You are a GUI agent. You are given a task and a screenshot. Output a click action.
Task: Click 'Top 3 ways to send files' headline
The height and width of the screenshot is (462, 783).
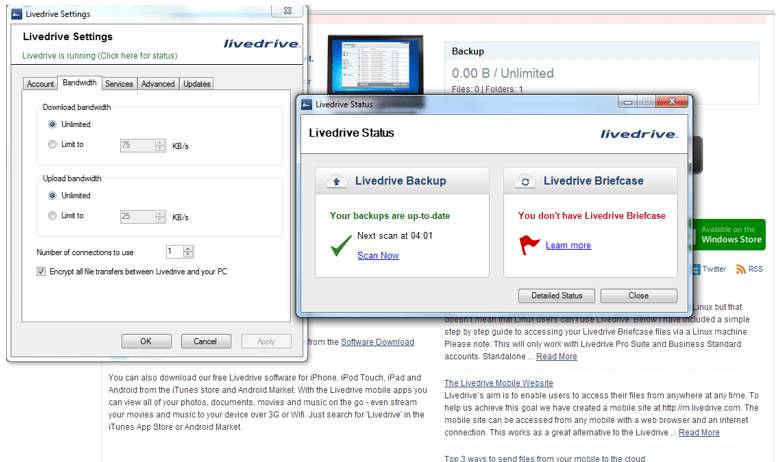click(544, 459)
